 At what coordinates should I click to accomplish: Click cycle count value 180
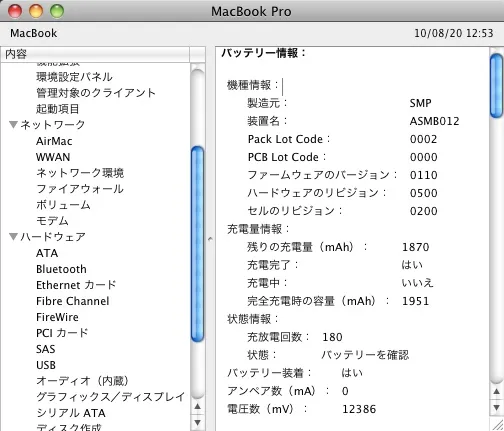[x=332, y=337]
